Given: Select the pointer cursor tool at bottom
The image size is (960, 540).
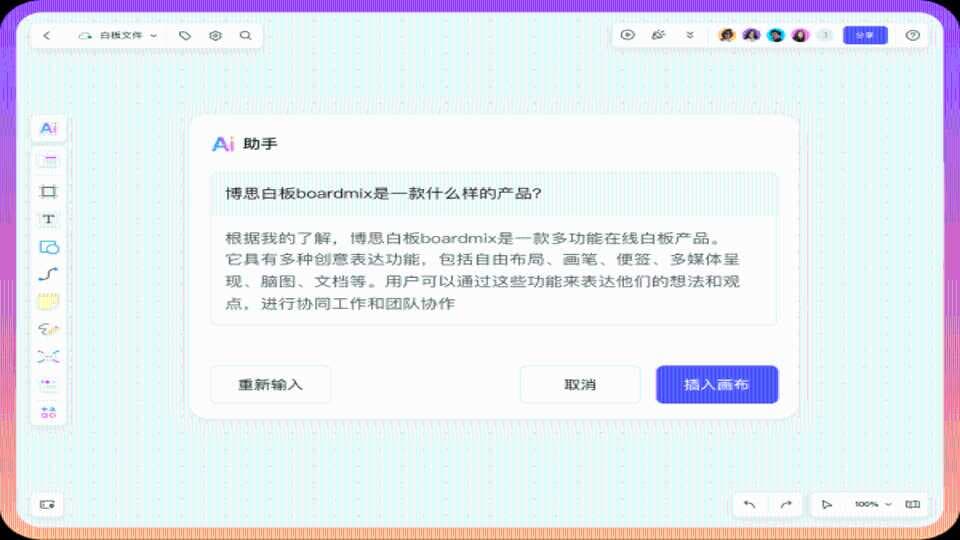Looking at the screenshot, I should pyautogui.click(x=827, y=504).
